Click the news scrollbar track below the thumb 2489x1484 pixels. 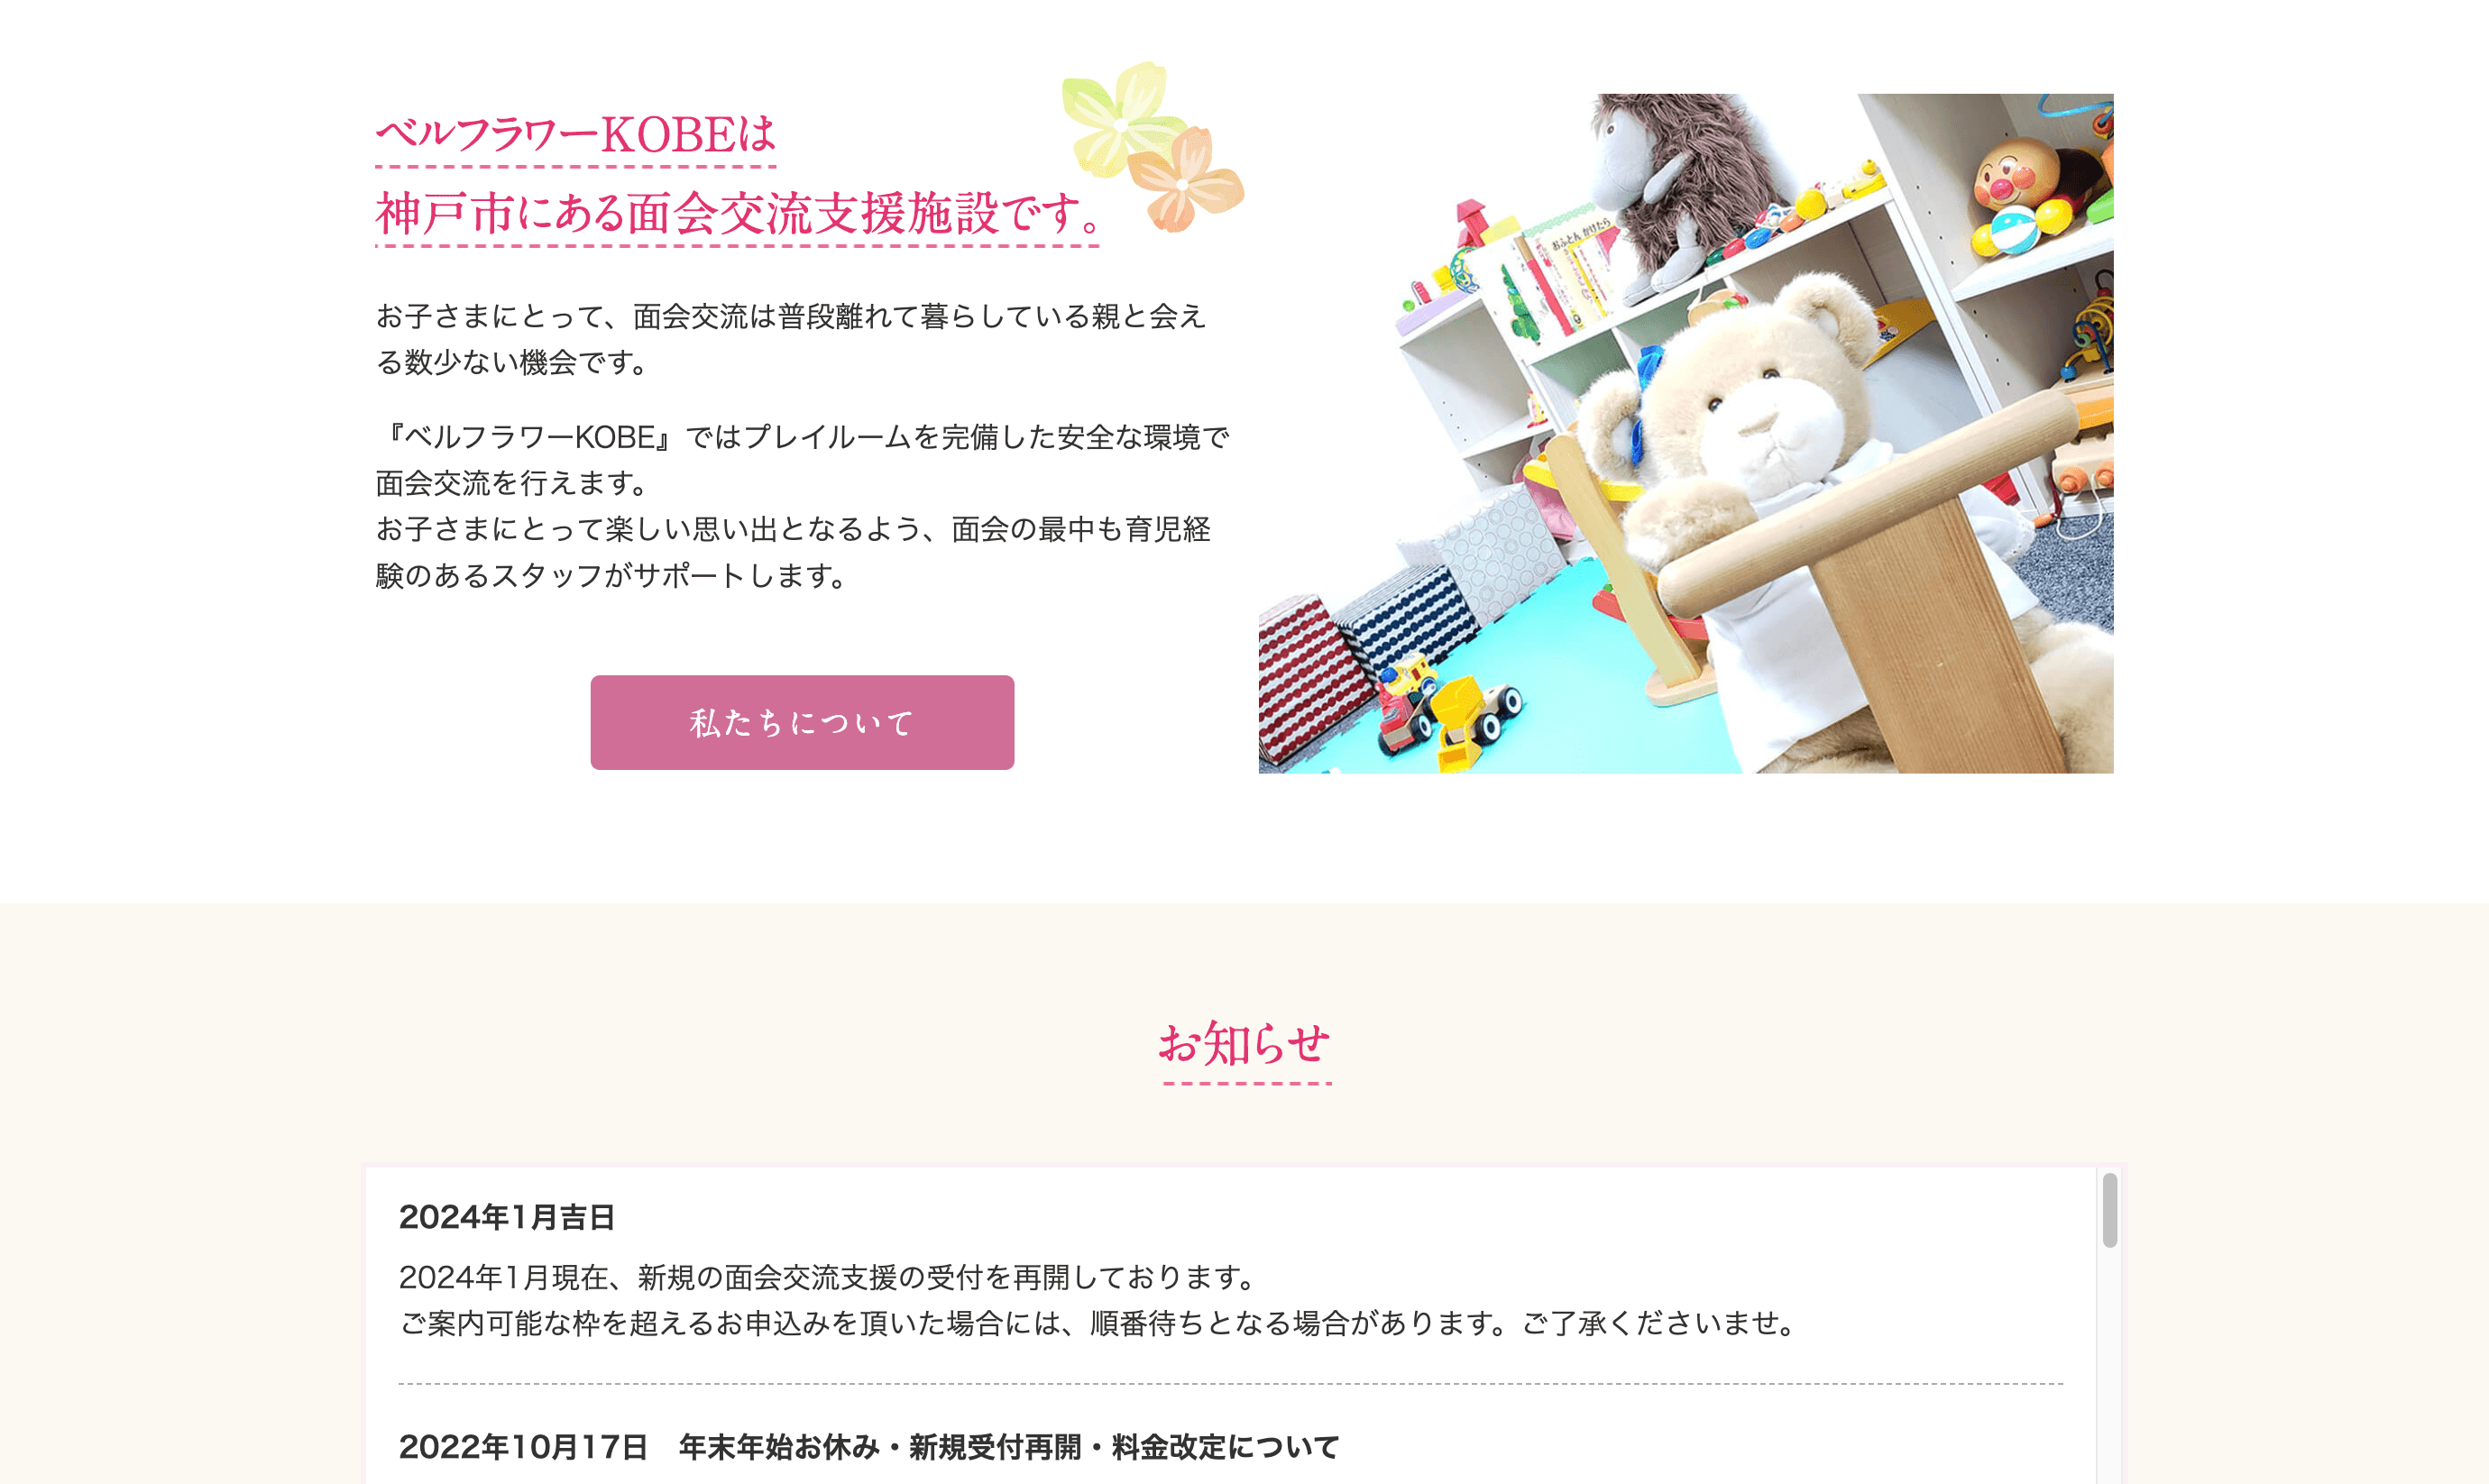[2109, 1370]
